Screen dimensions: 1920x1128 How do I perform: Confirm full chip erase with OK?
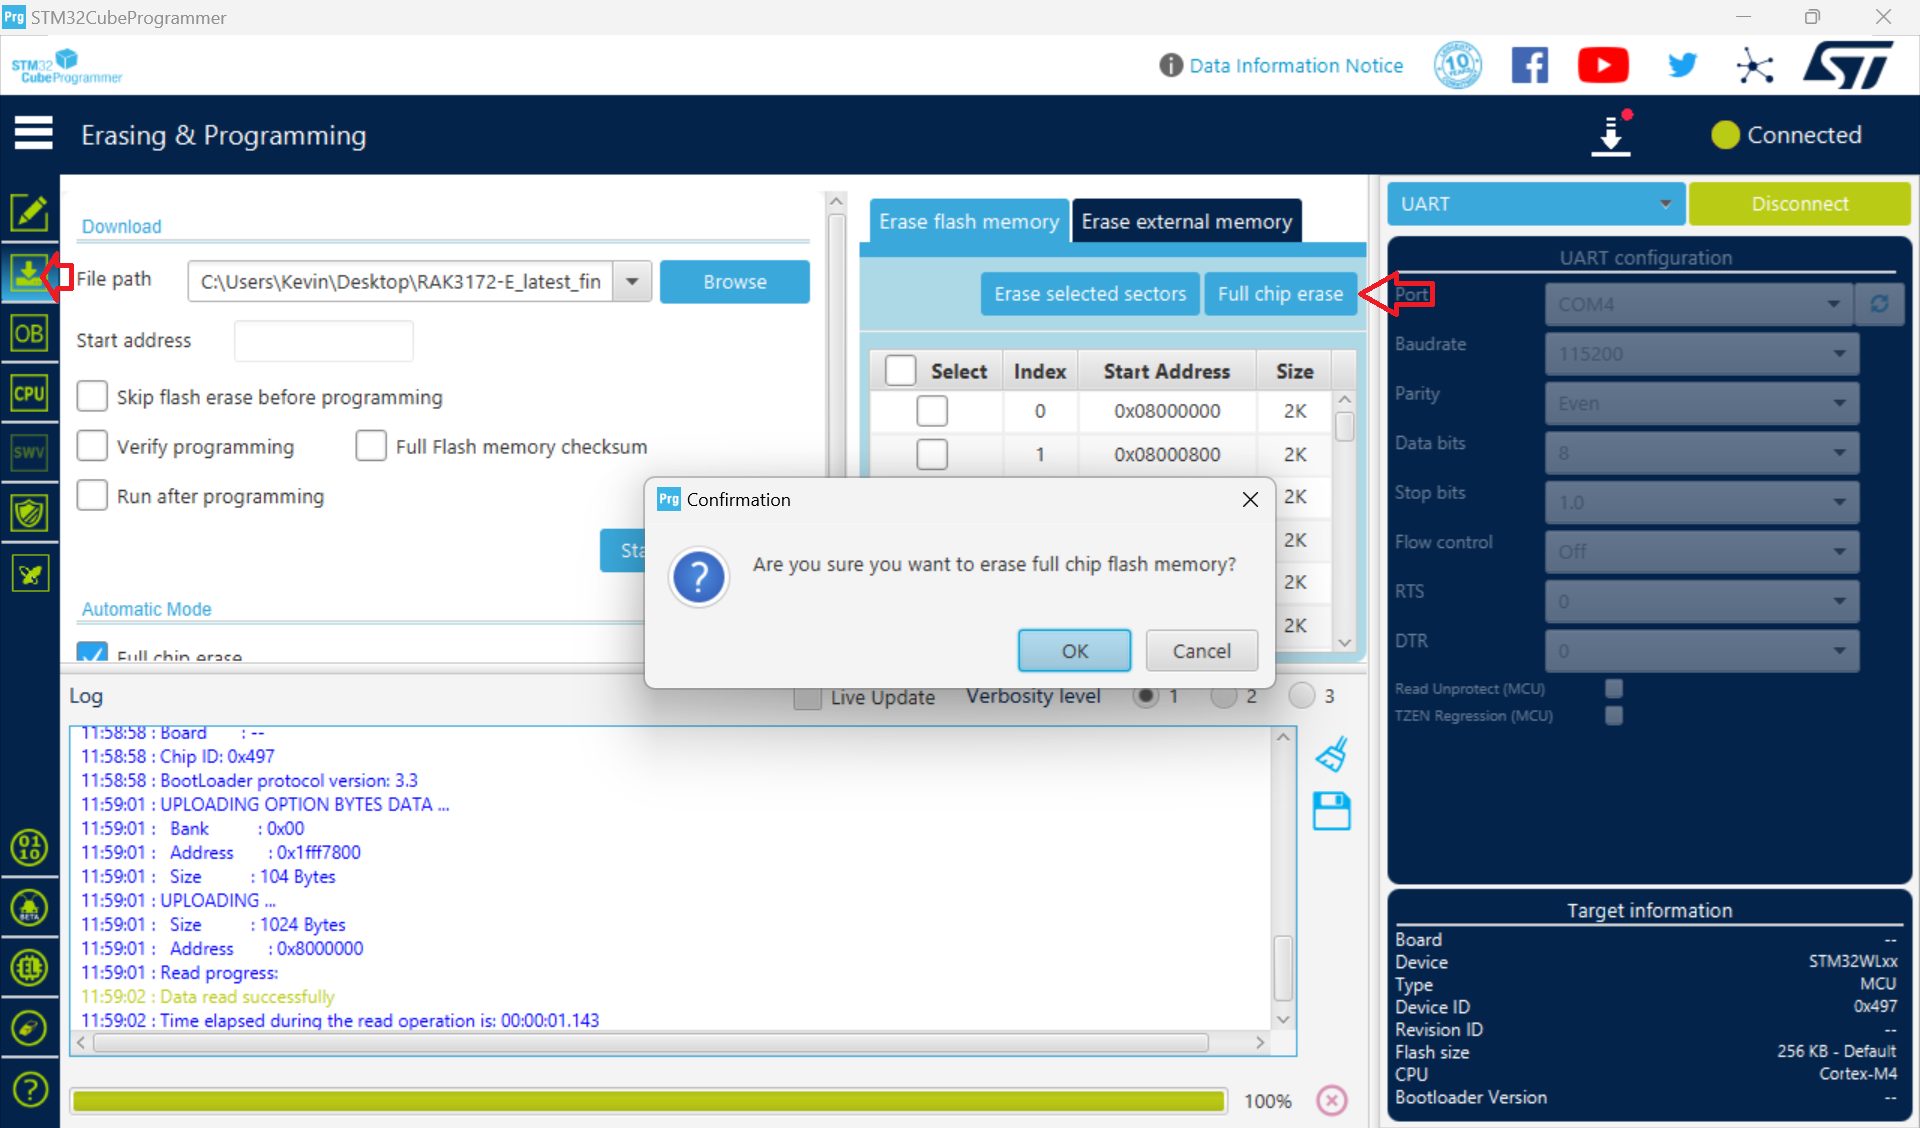coord(1074,651)
